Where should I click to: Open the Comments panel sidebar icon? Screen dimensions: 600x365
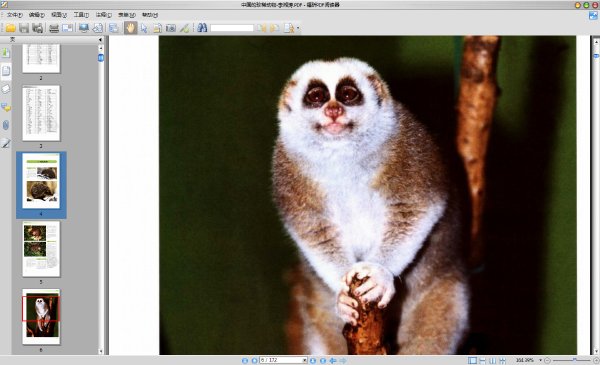pyautogui.click(x=6, y=108)
